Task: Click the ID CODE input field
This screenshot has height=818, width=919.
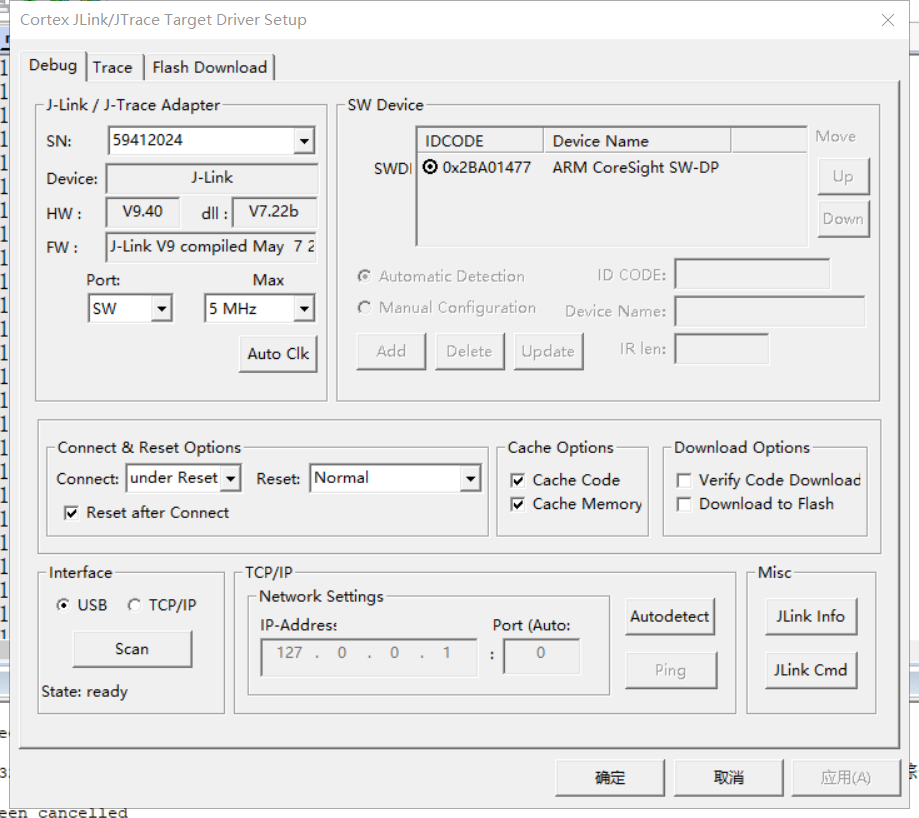Action: [x=752, y=274]
